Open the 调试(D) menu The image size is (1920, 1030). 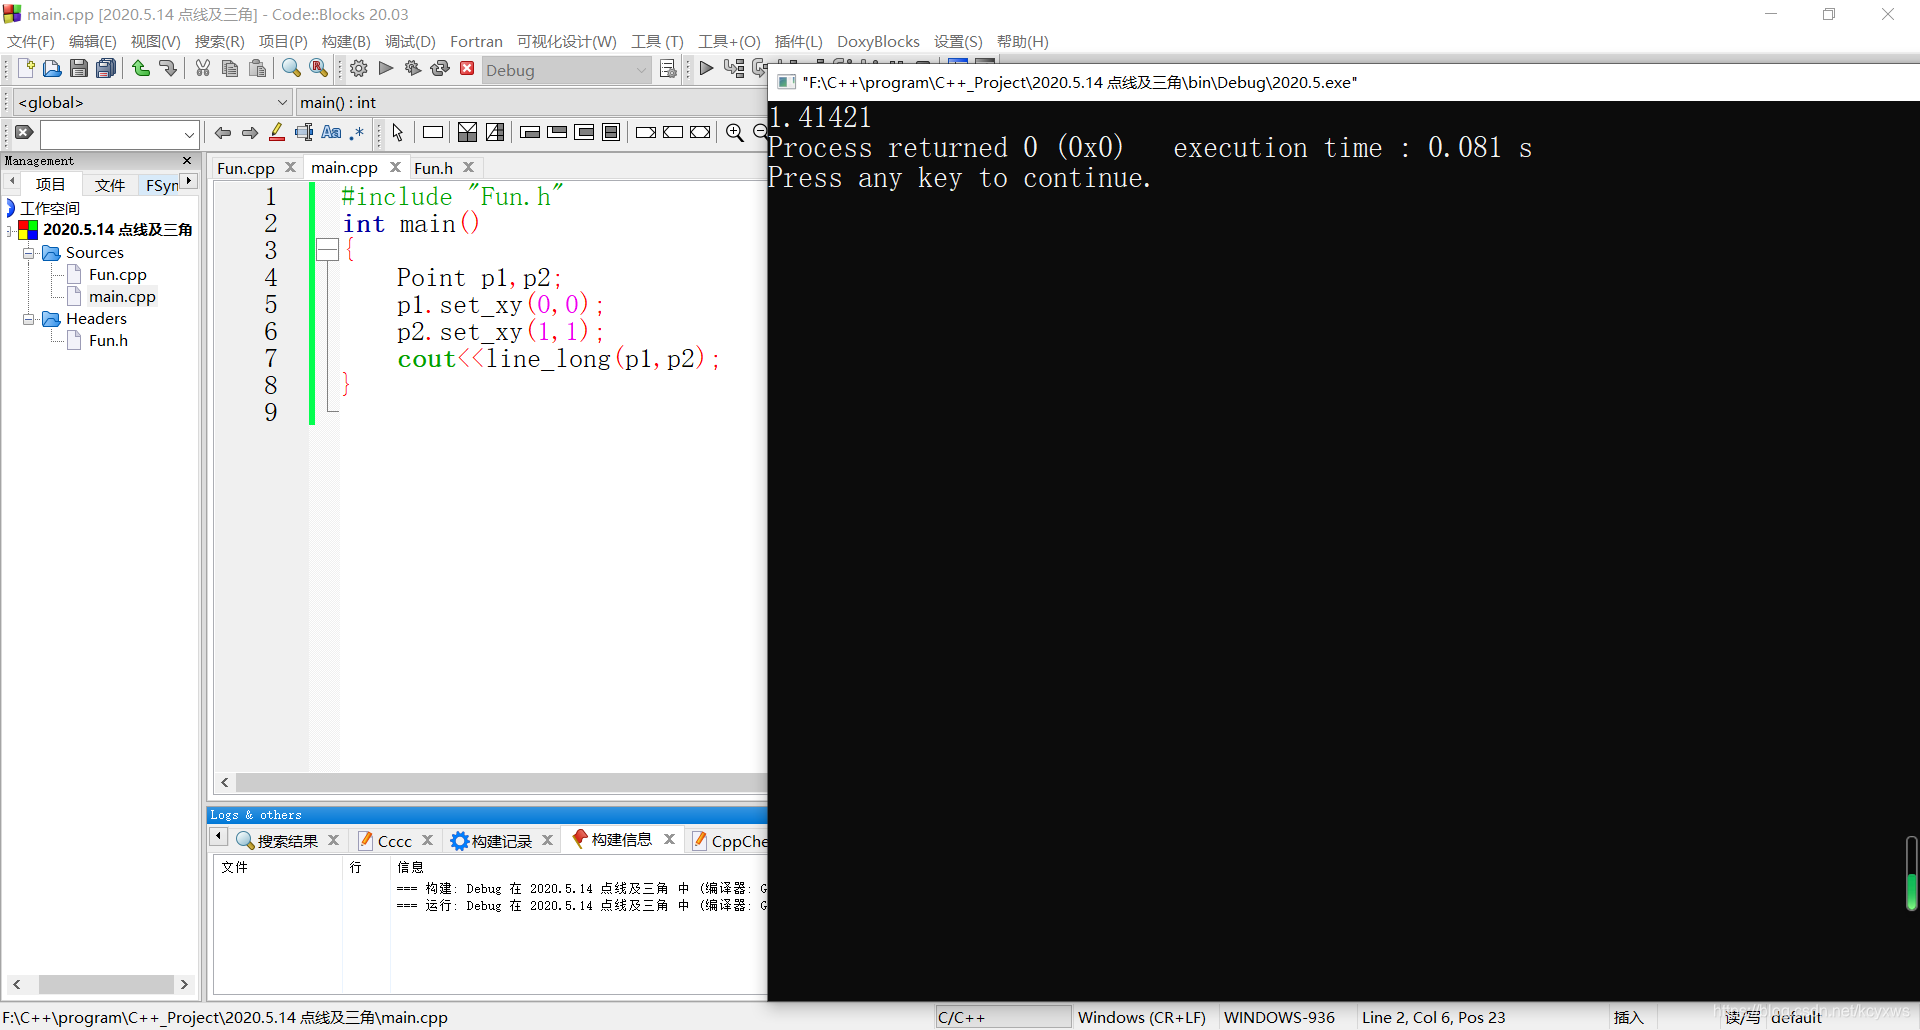tap(410, 41)
